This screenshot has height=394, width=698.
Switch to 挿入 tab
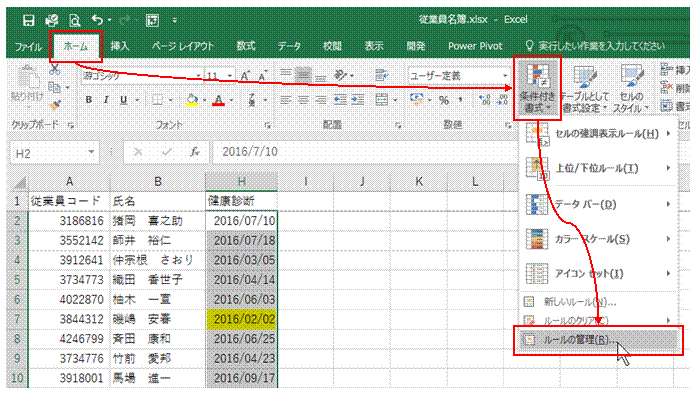click(119, 46)
